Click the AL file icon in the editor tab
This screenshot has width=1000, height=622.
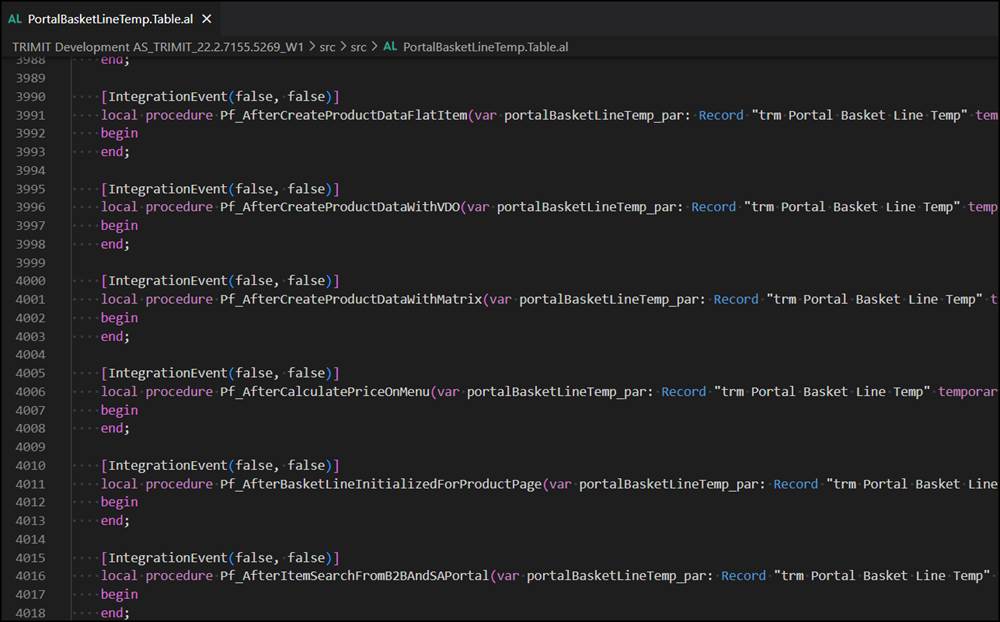coord(17,17)
